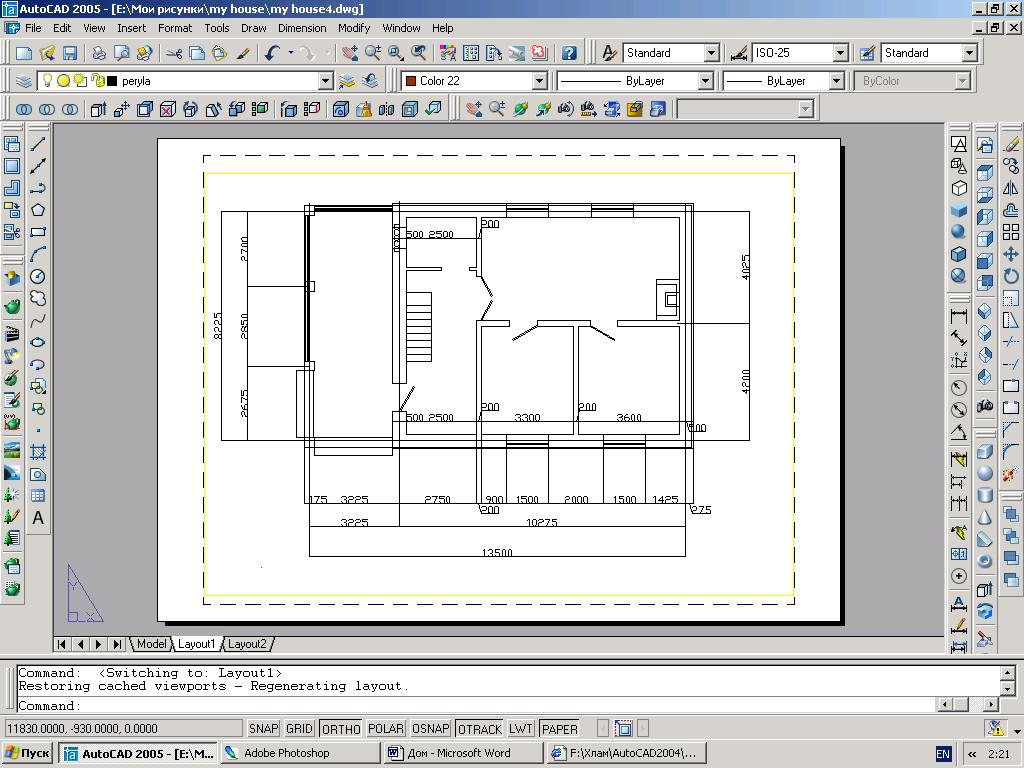
Task: Select the Line draw tool
Action: tap(38, 145)
